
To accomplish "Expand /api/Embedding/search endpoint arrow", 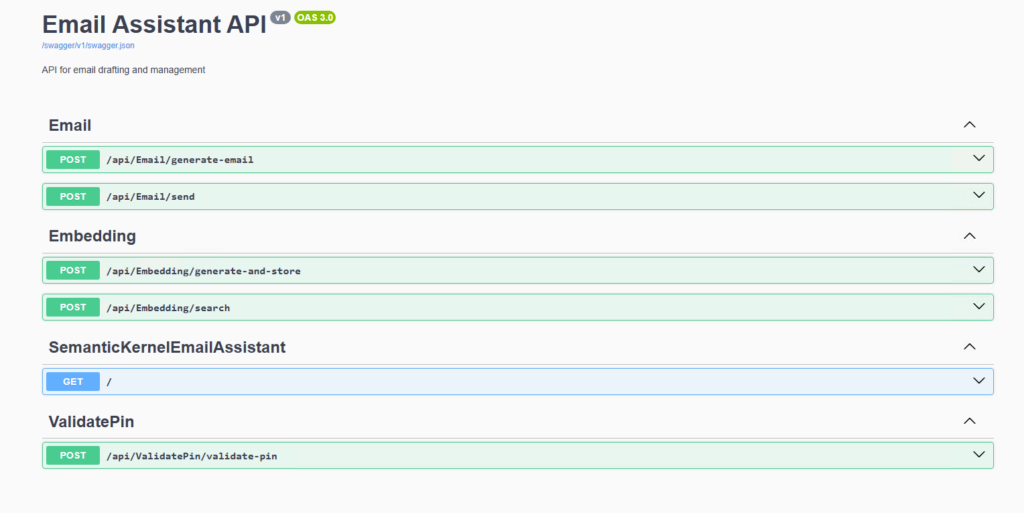I will click(978, 306).
